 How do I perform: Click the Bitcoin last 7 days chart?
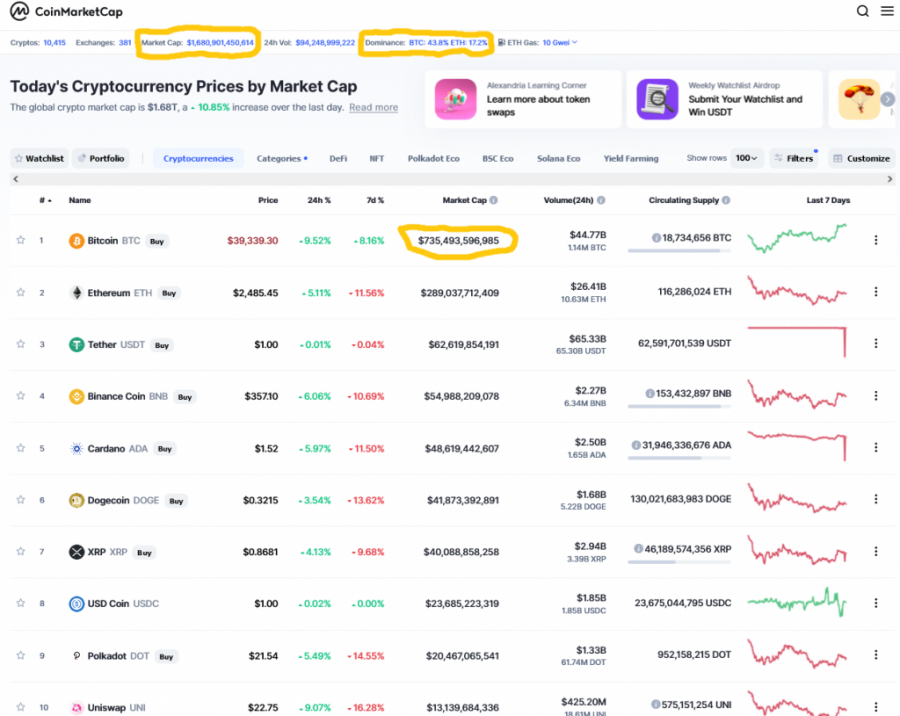point(797,238)
